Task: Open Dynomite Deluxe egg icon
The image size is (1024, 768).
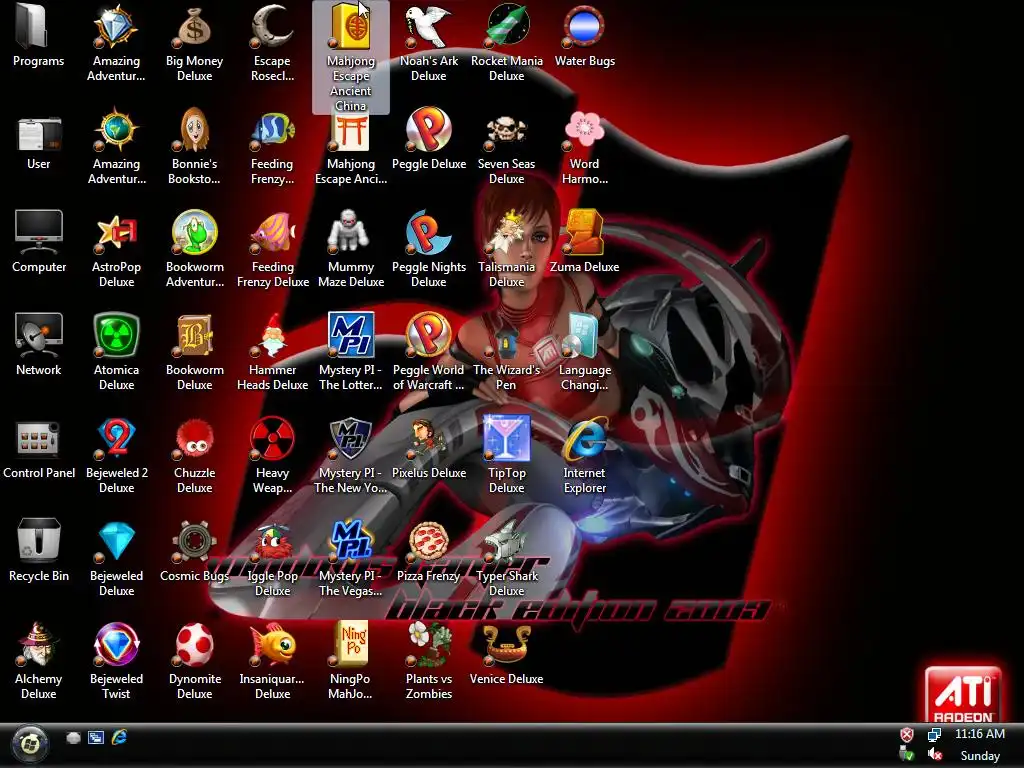Action: coord(194,645)
